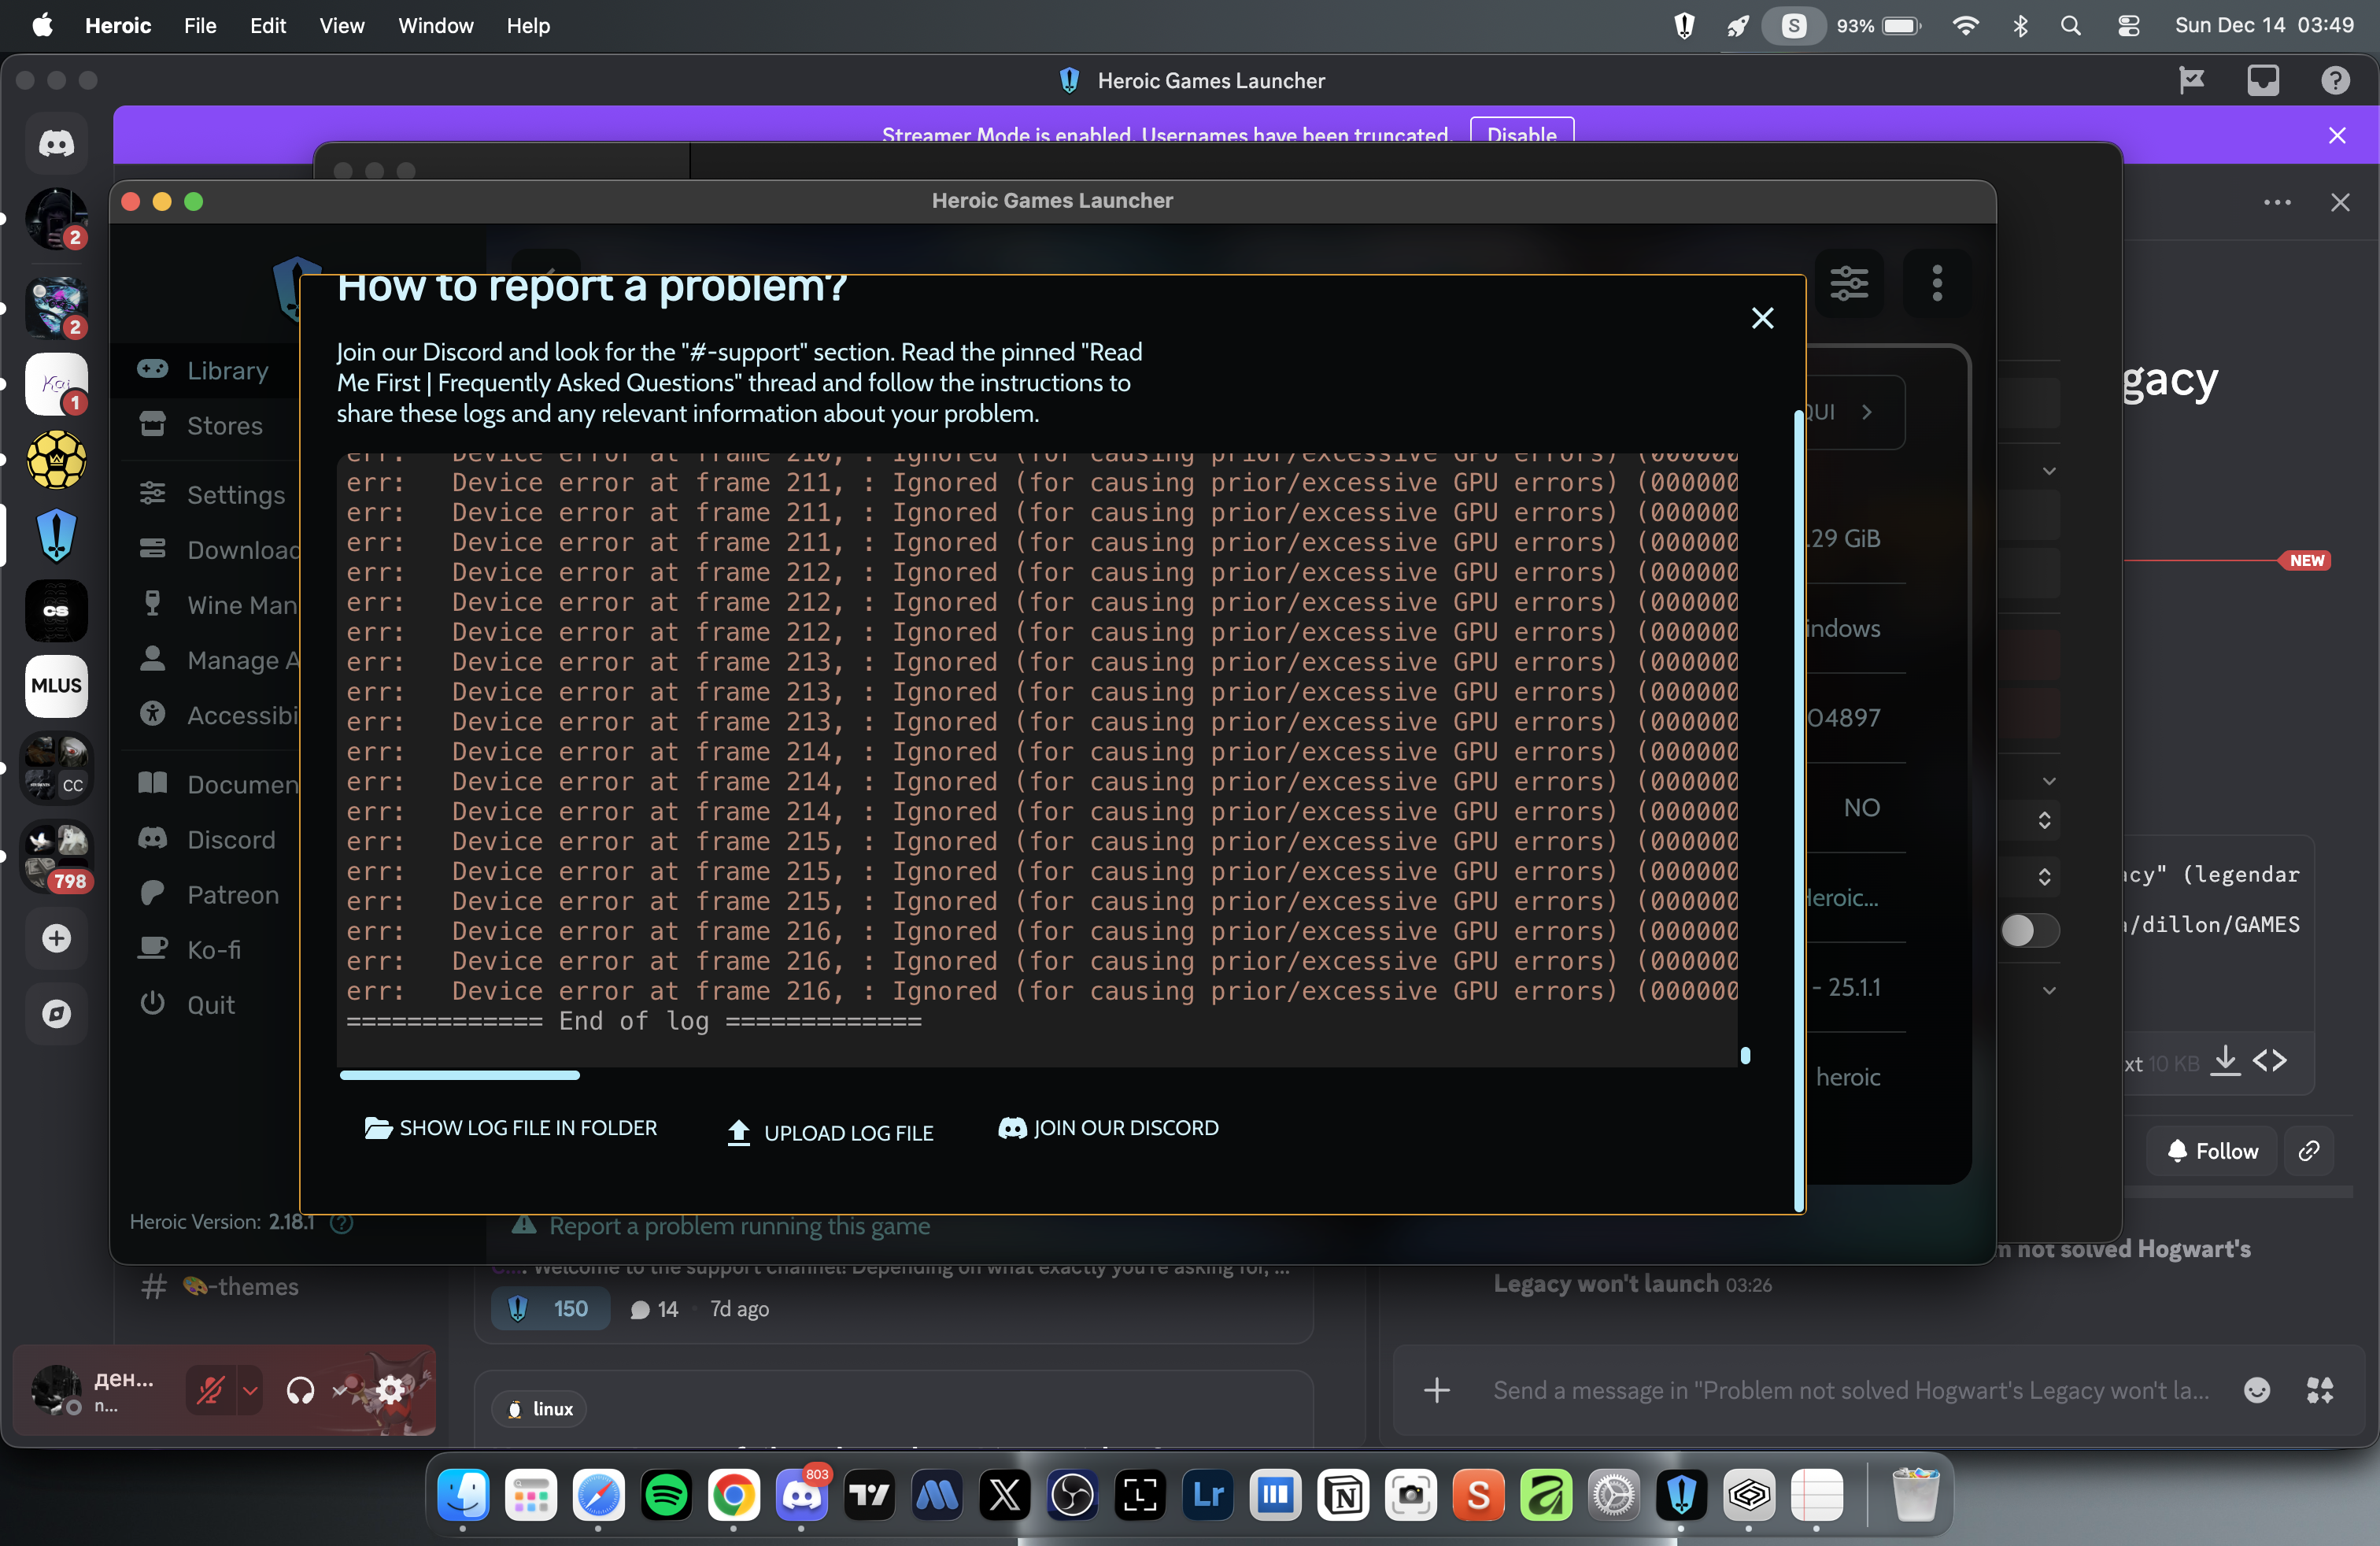Image resolution: width=2380 pixels, height=1546 pixels.
Task: Click the horizontal scrollbar under the log
Action: (x=460, y=1075)
